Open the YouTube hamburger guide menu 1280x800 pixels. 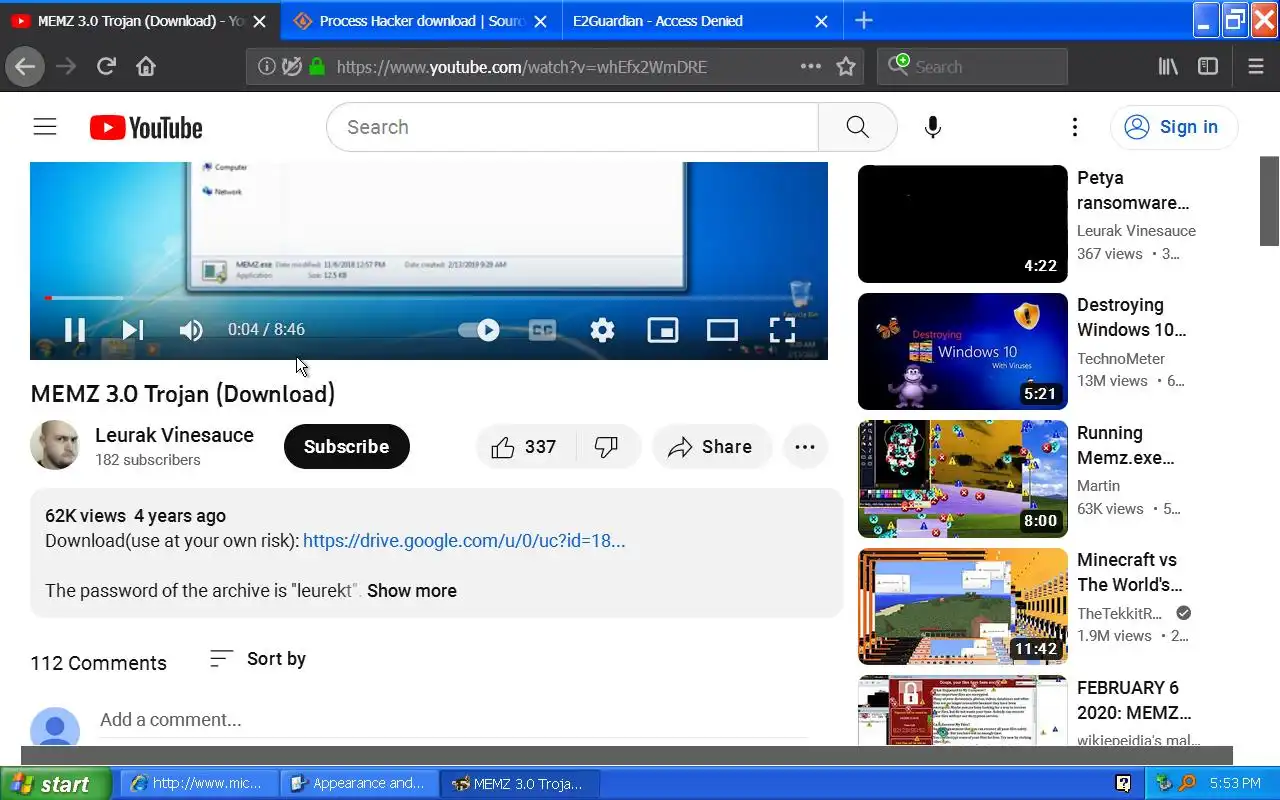[x=45, y=127]
